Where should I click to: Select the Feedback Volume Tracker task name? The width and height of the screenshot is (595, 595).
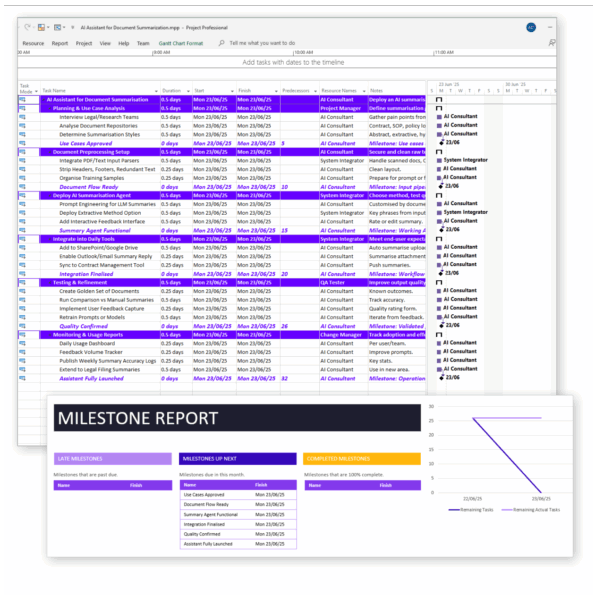[91, 352]
